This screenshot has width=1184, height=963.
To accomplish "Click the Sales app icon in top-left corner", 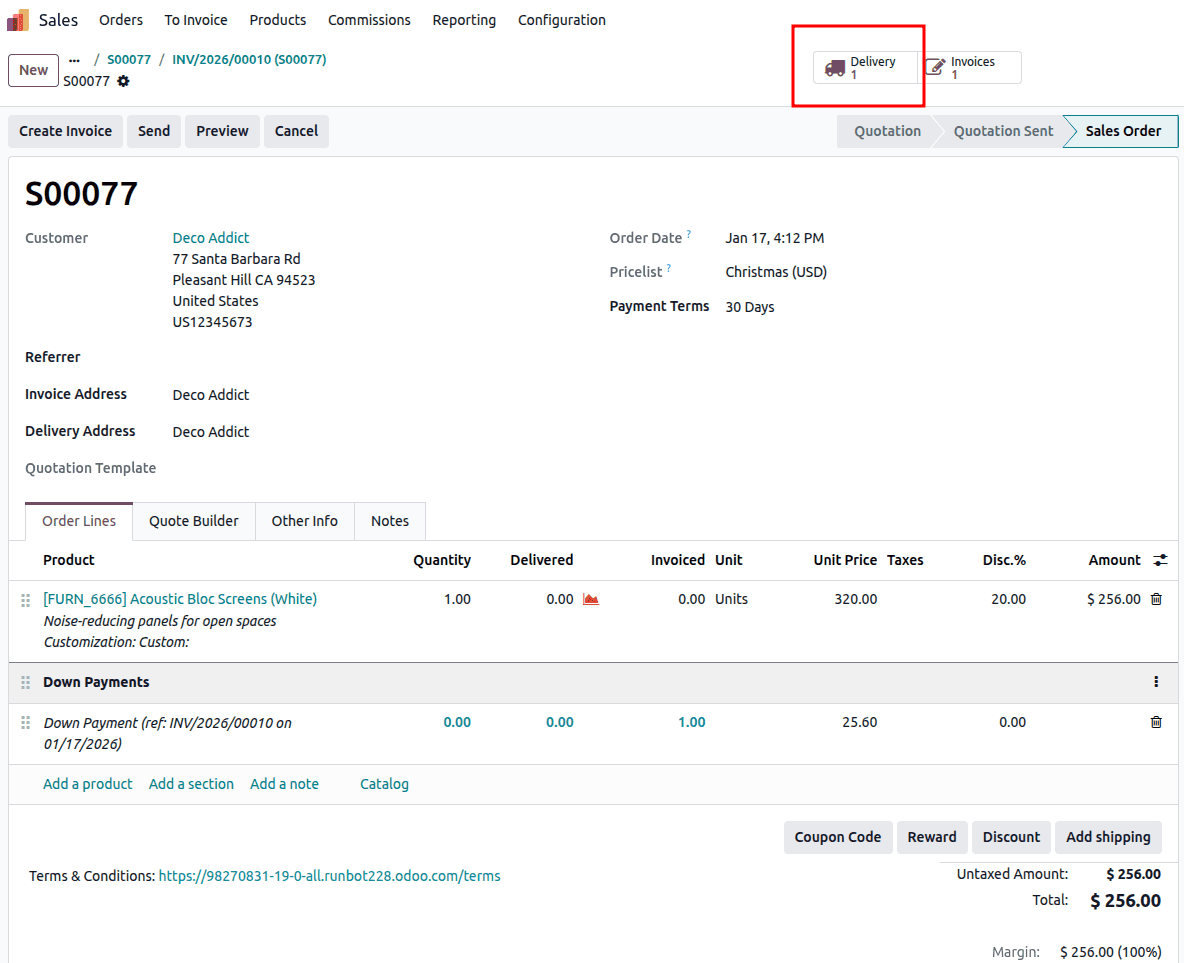I will [16, 19].
